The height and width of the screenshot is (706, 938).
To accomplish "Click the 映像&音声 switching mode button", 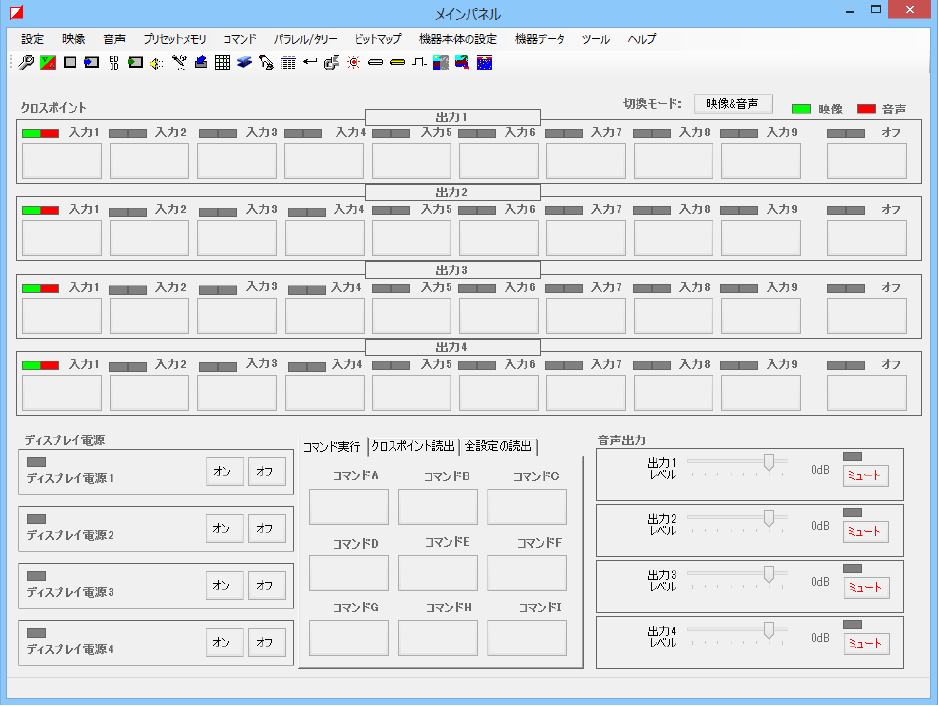I will click(733, 104).
